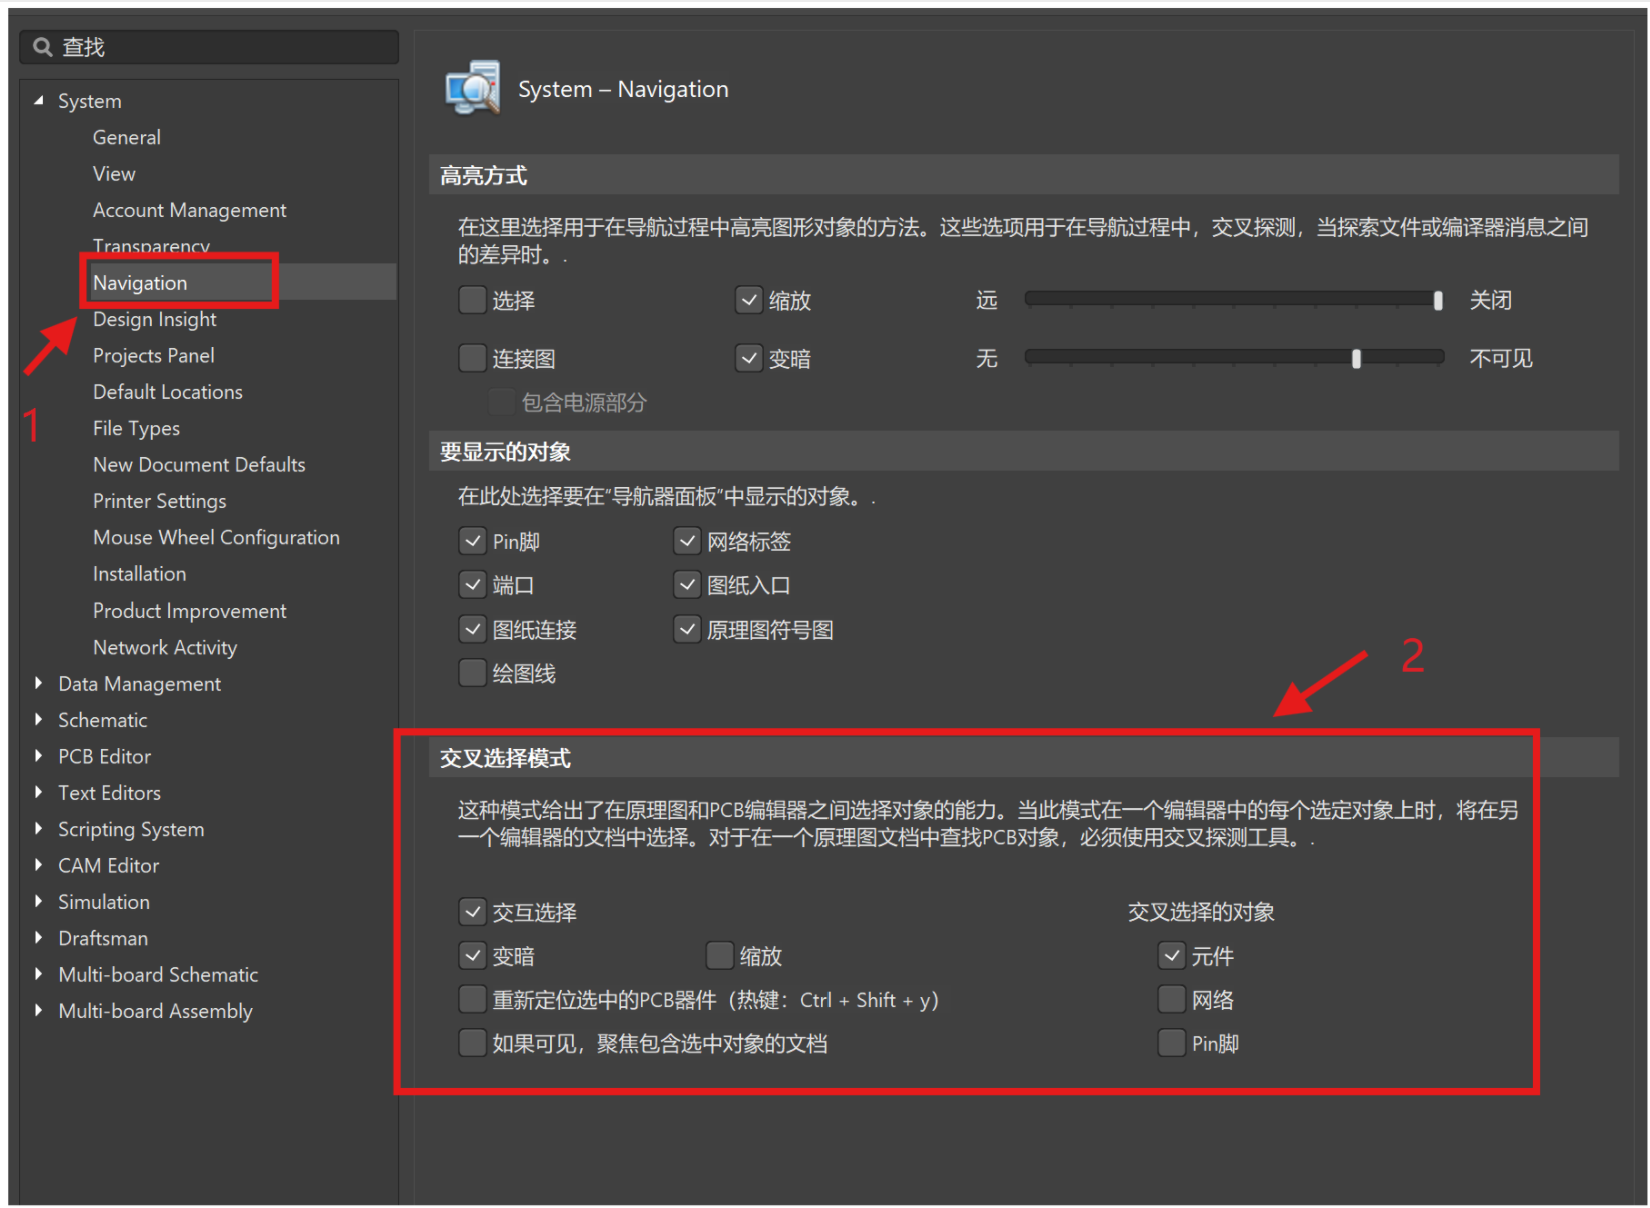Viewport: 1650px width, 1208px height.
Task: Expand the Draftsman node
Action: (x=39, y=938)
